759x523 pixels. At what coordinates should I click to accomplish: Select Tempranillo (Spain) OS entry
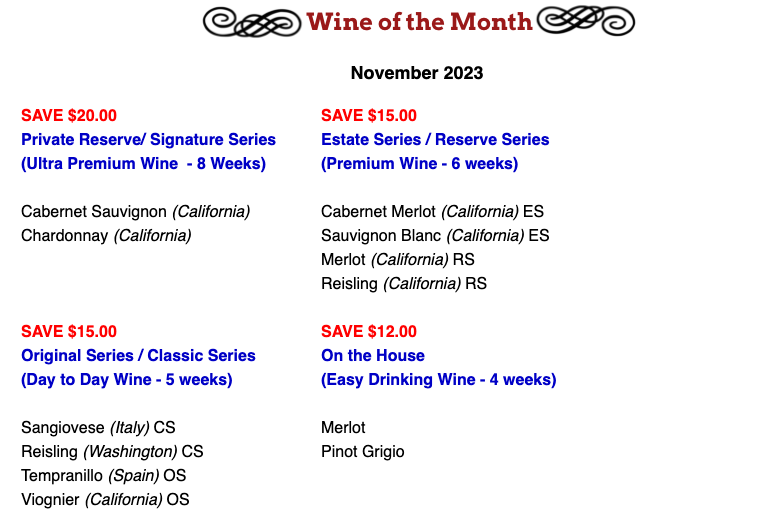point(104,476)
